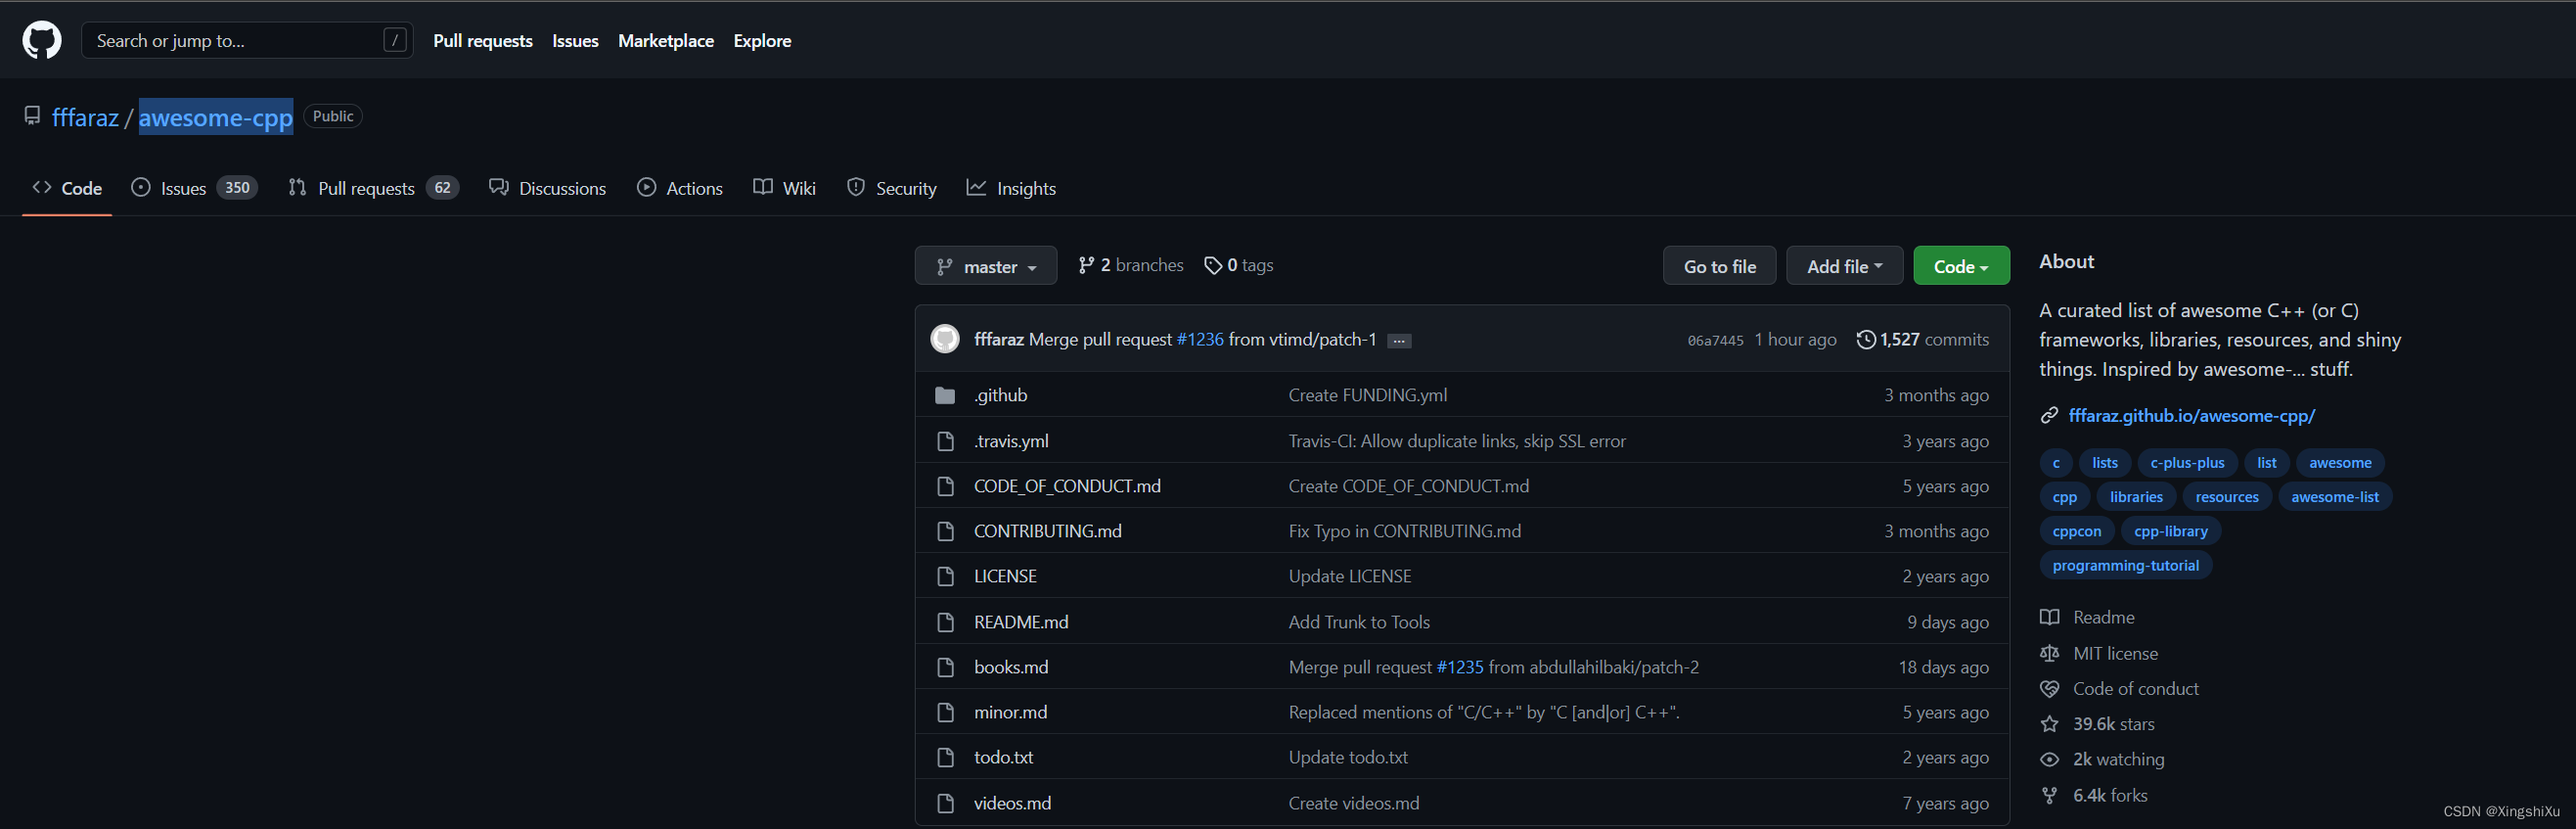The width and height of the screenshot is (2576, 829).
Task: Click the 'Fix Typo in CONTRIBUTING.md' commit message
Action: point(1404,531)
